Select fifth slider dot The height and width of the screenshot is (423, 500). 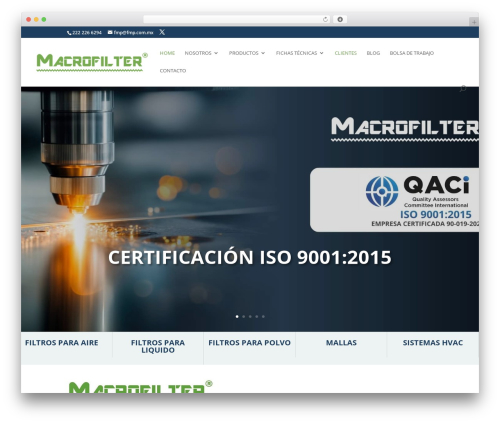[263, 316]
